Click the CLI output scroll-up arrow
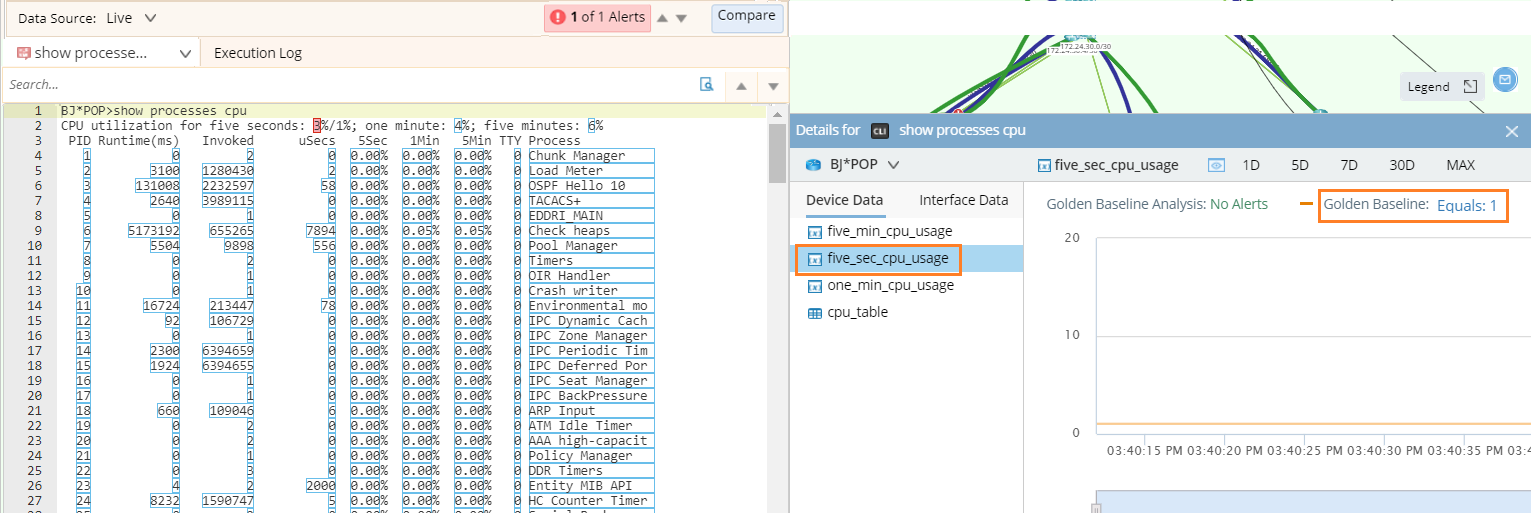Image resolution: width=1531 pixels, height=513 pixels. tap(777, 113)
